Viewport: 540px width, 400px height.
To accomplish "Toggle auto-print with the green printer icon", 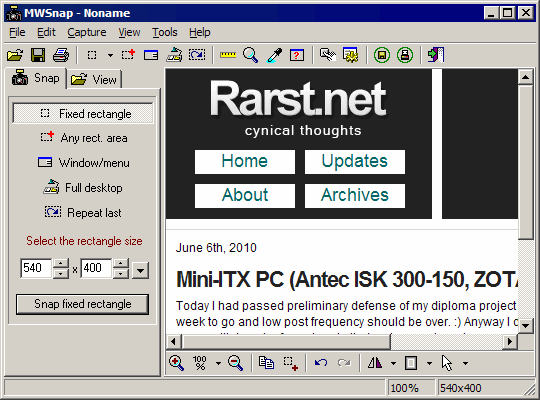I will coord(405,55).
